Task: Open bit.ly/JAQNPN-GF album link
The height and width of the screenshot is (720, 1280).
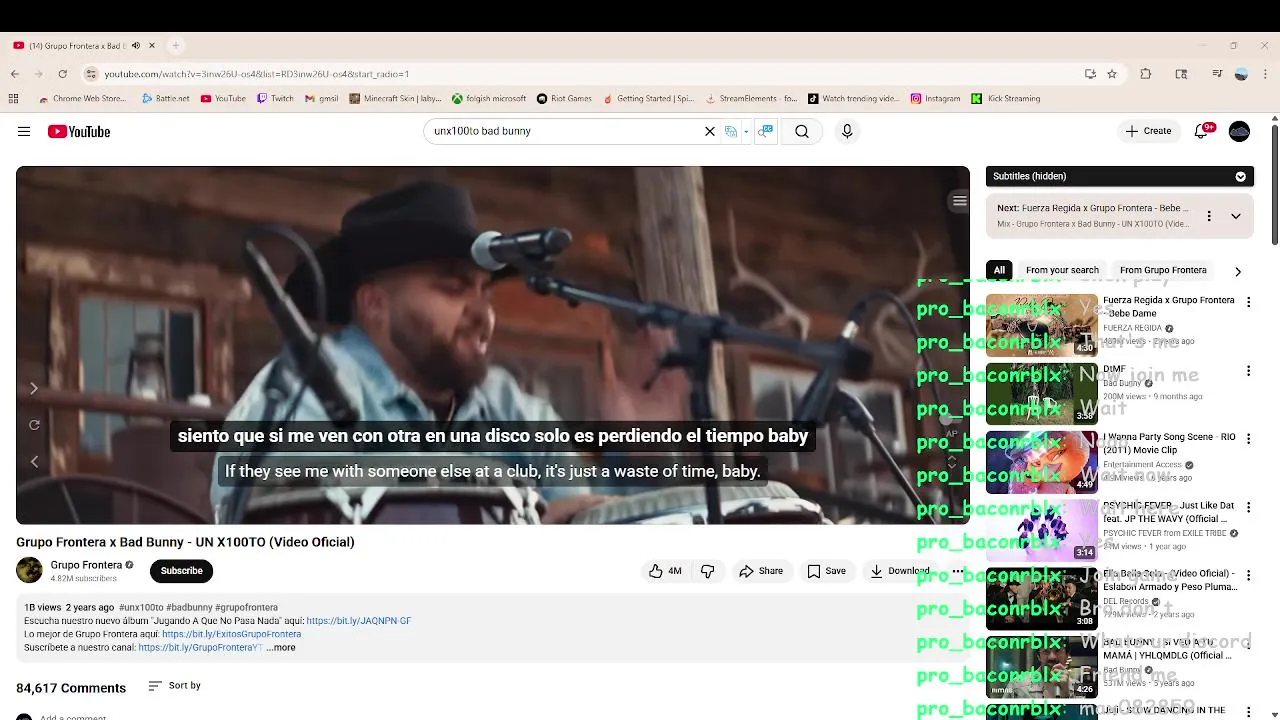Action: click(x=358, y=621)
